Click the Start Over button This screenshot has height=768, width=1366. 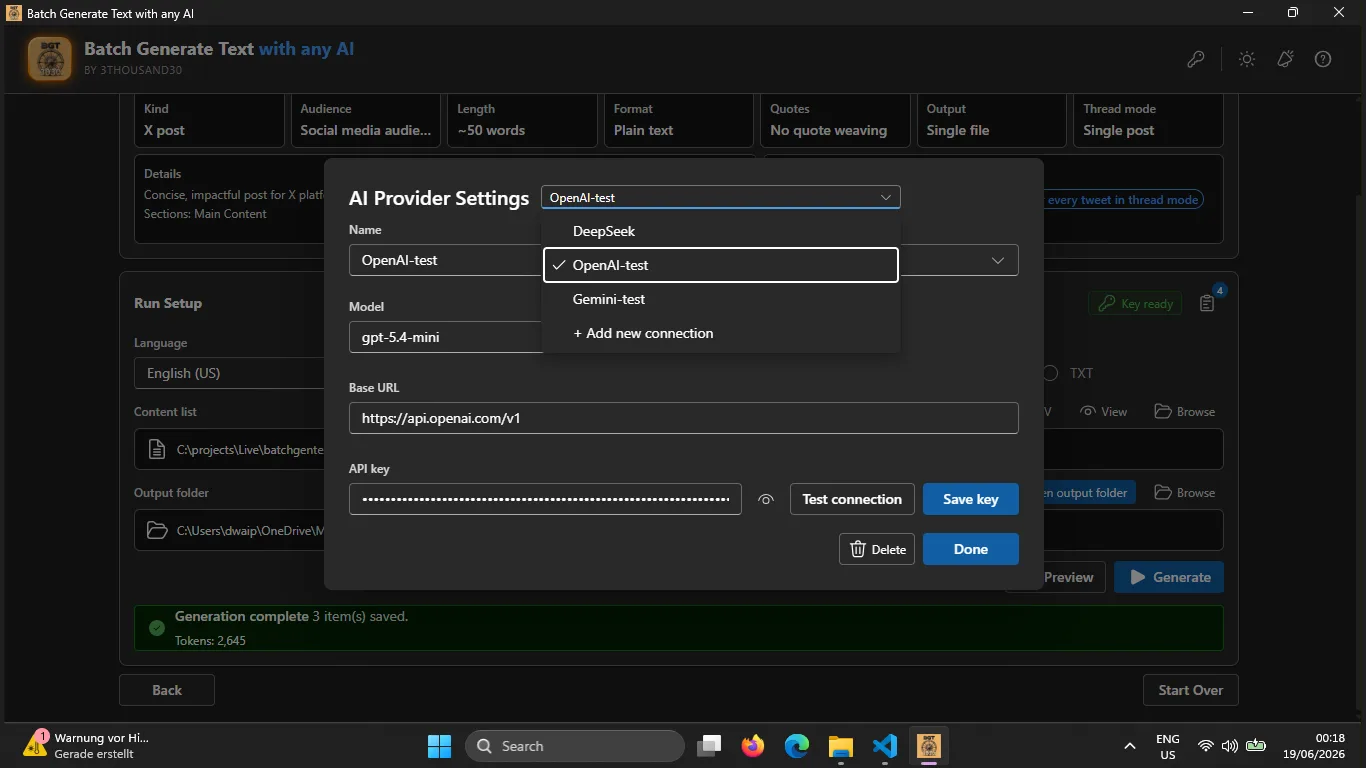pos(1190,690)
